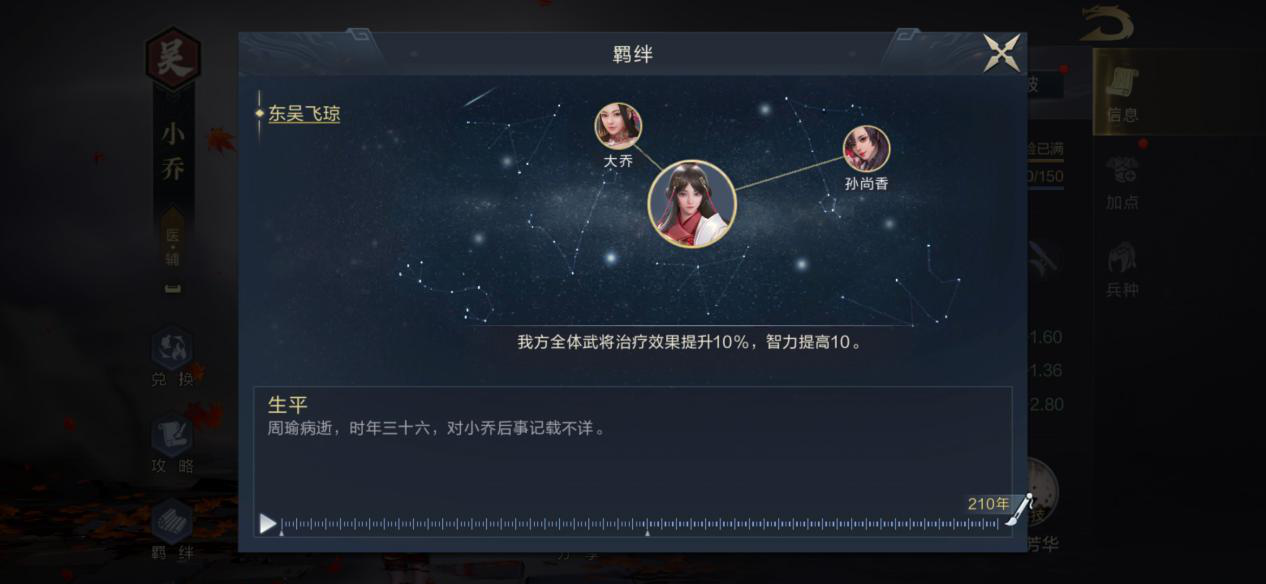Select the 羁绊 sidebar icon

tap(172, 530)
